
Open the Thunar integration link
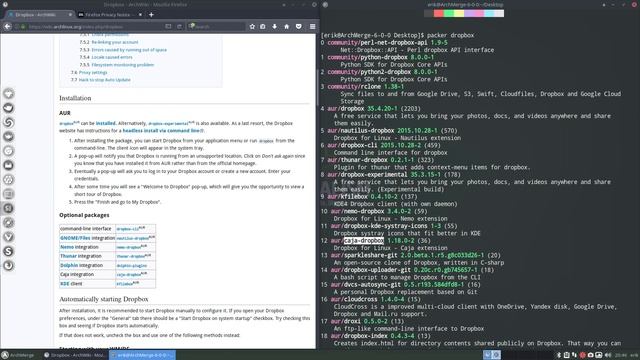[69, 256]
